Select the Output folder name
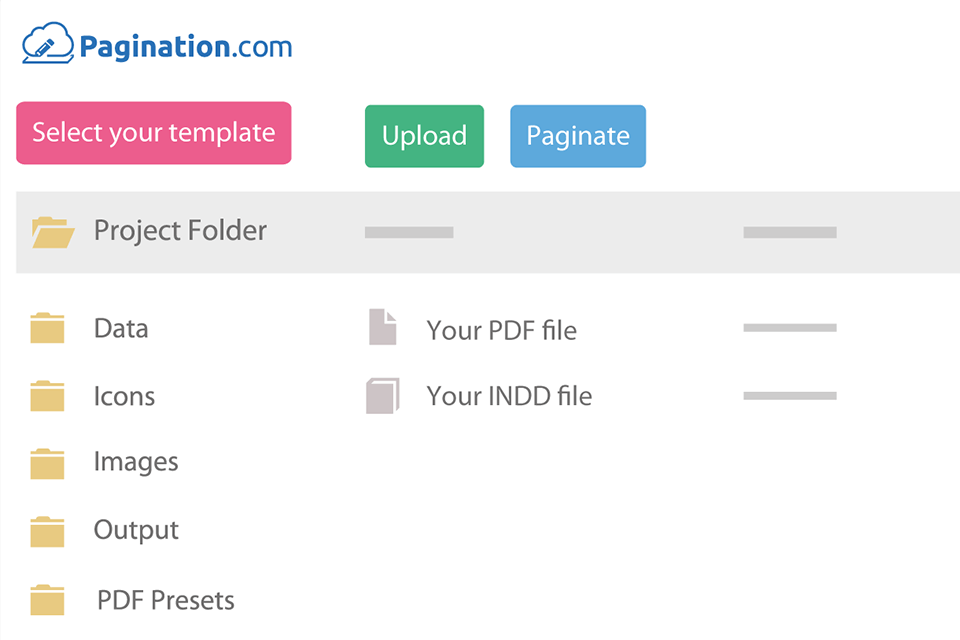Image resolution: width=960 pixels, height=640 pixels. coord(136,530)
